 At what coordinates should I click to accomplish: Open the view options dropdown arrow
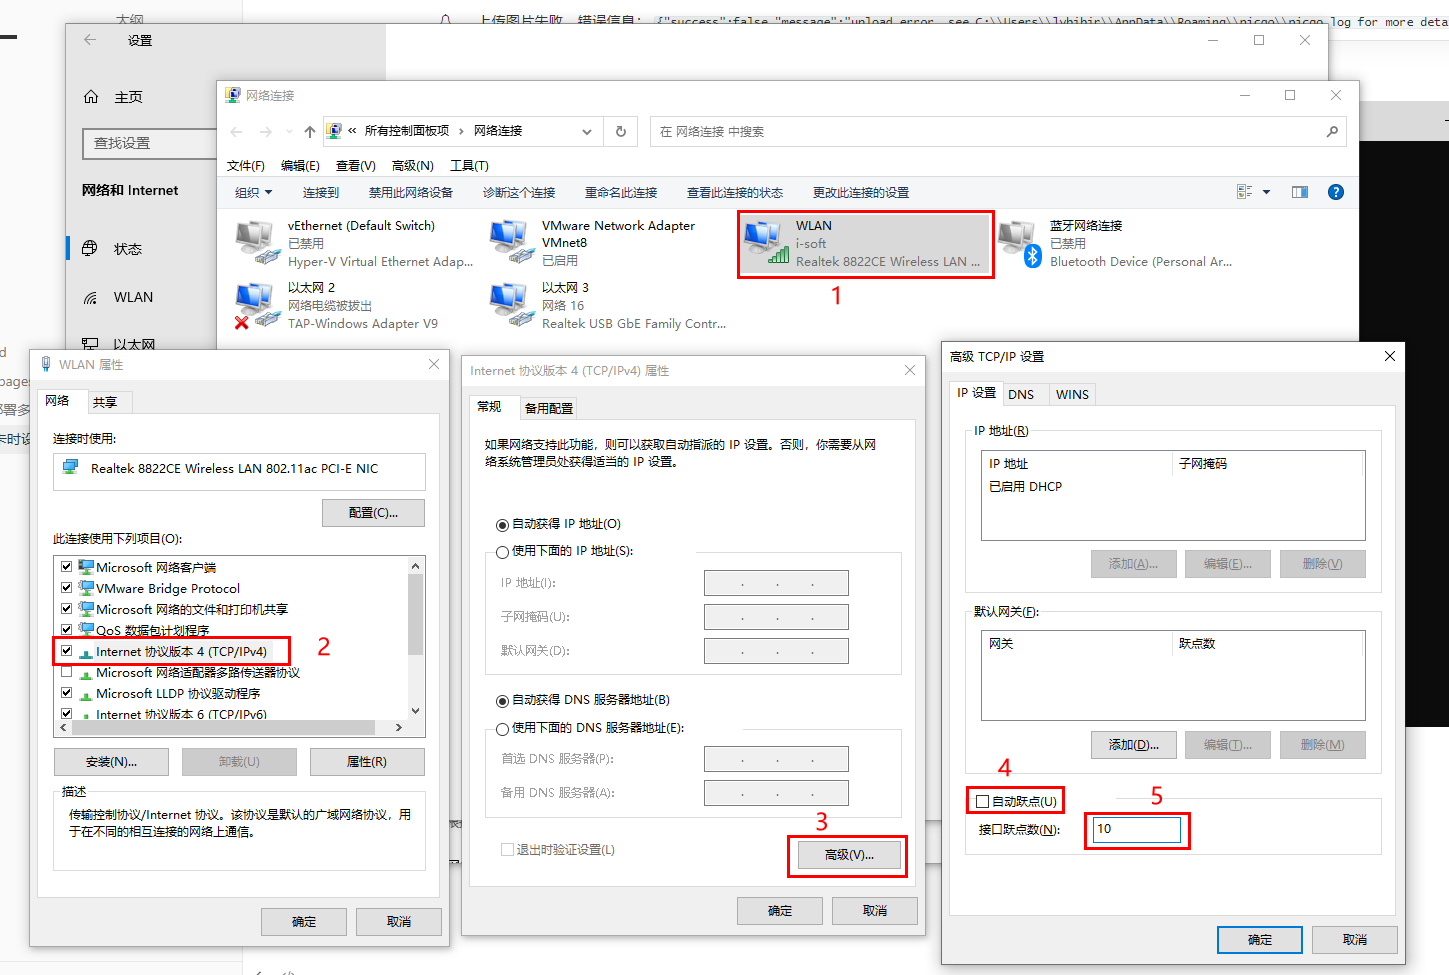click(x=1266, y=192)
